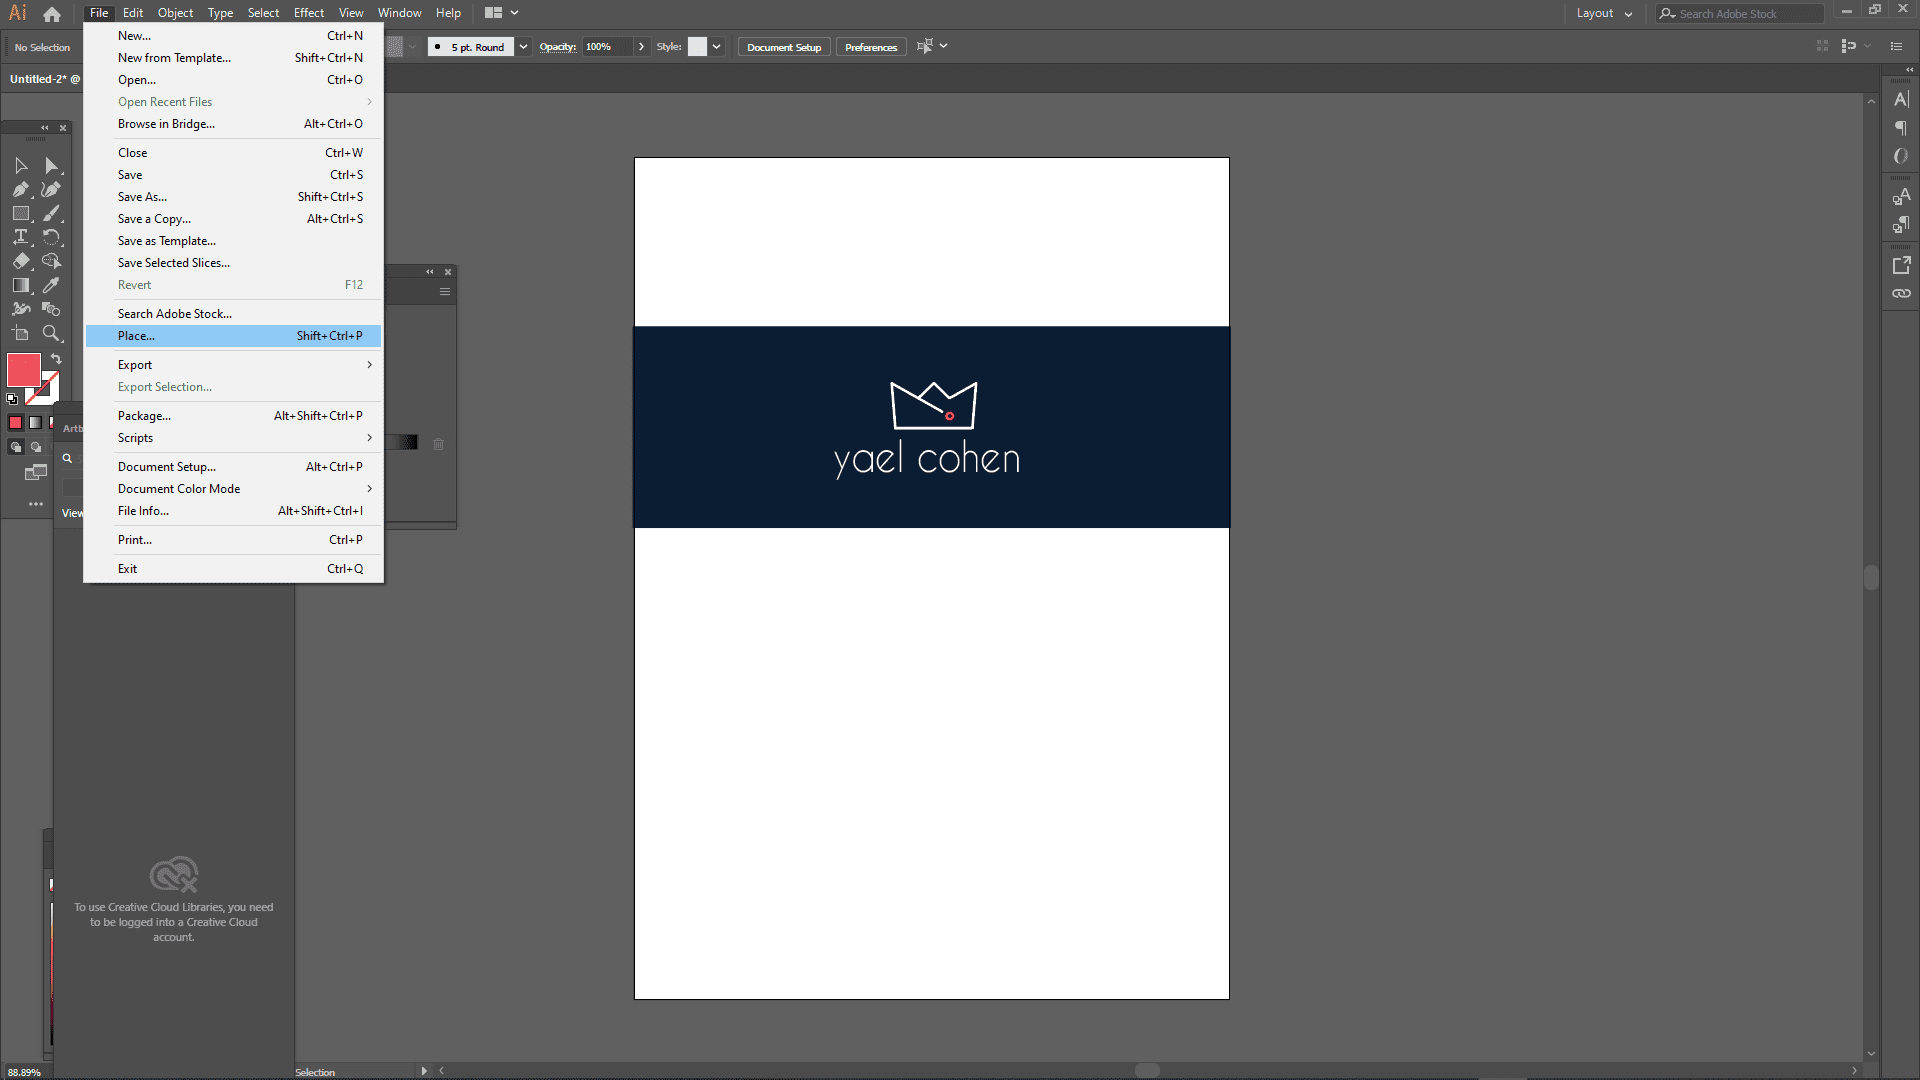
Task: Open the Layout workspace dropdown
Action: [1604, 13]
